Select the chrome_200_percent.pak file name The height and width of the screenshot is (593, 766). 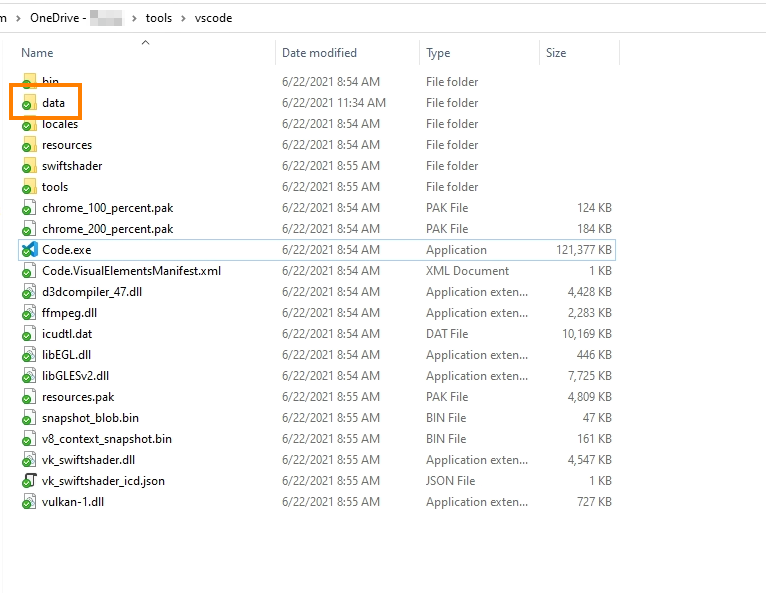107,229
